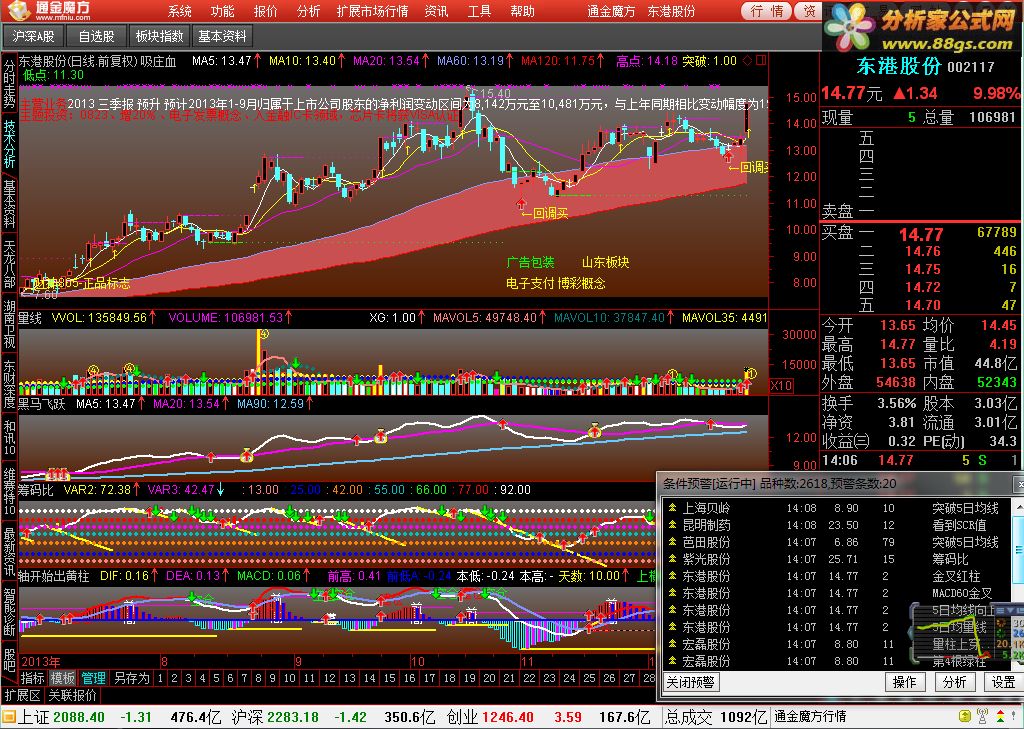The image size is (1024, 729).
Task: Select the 股吧 sidebar tab
Action: point(9,659)
